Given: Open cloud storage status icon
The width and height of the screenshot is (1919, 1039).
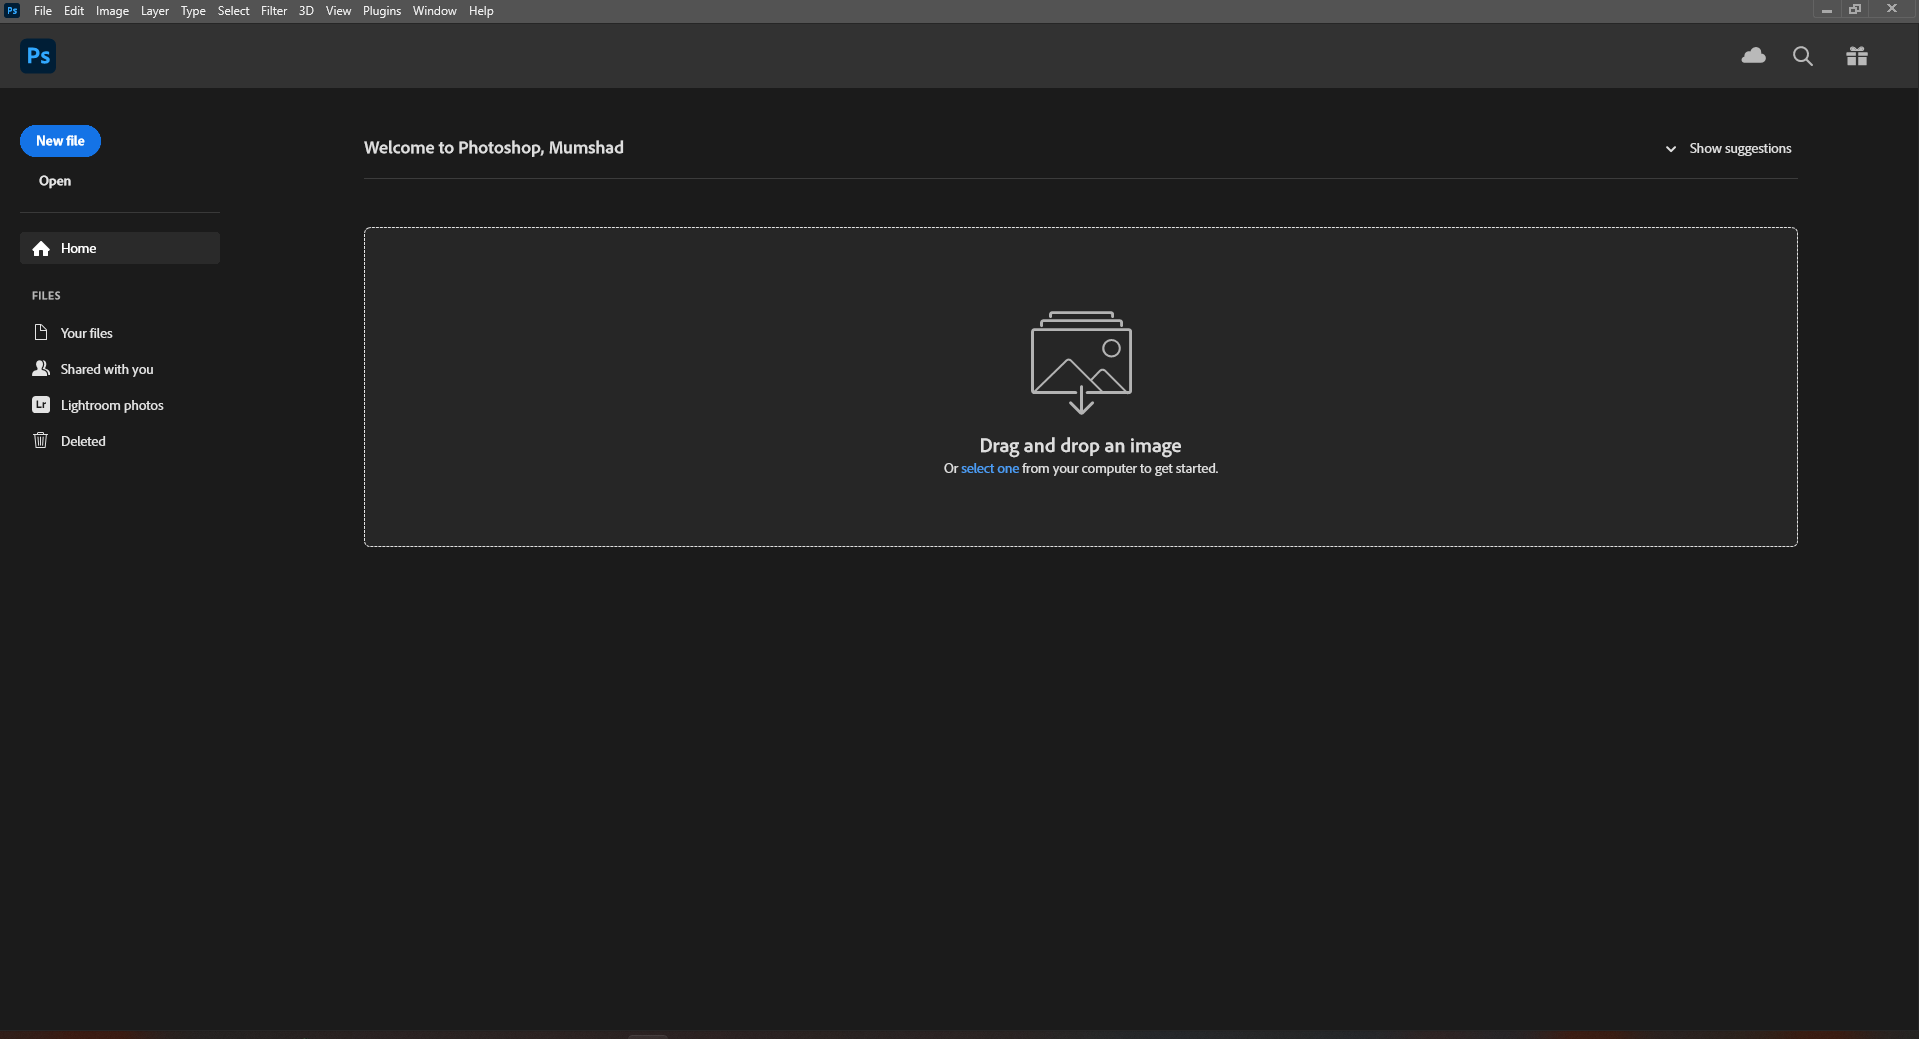Looking at the screenshot, I should (x=1753, y=56).
